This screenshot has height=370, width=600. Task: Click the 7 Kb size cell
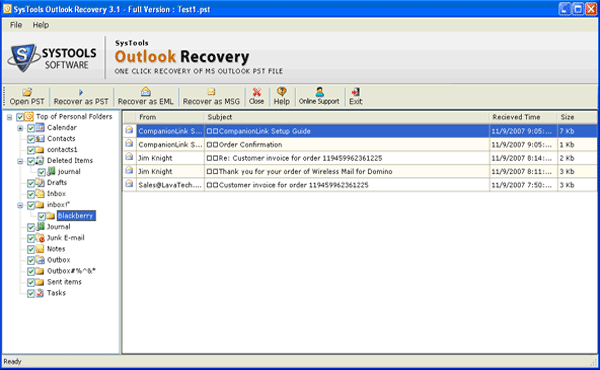(x=577, y=131)
